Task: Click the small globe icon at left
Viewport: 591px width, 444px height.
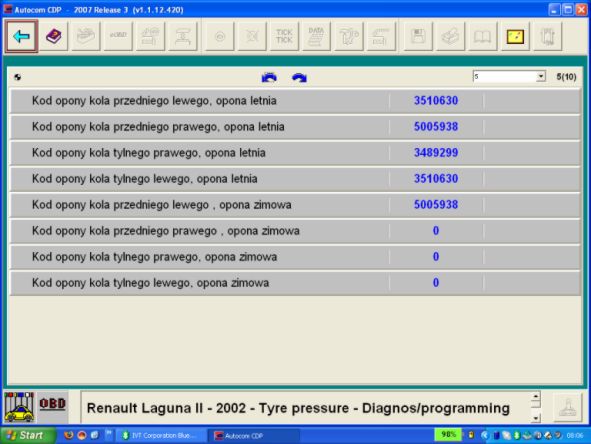Action: (17, 77)
